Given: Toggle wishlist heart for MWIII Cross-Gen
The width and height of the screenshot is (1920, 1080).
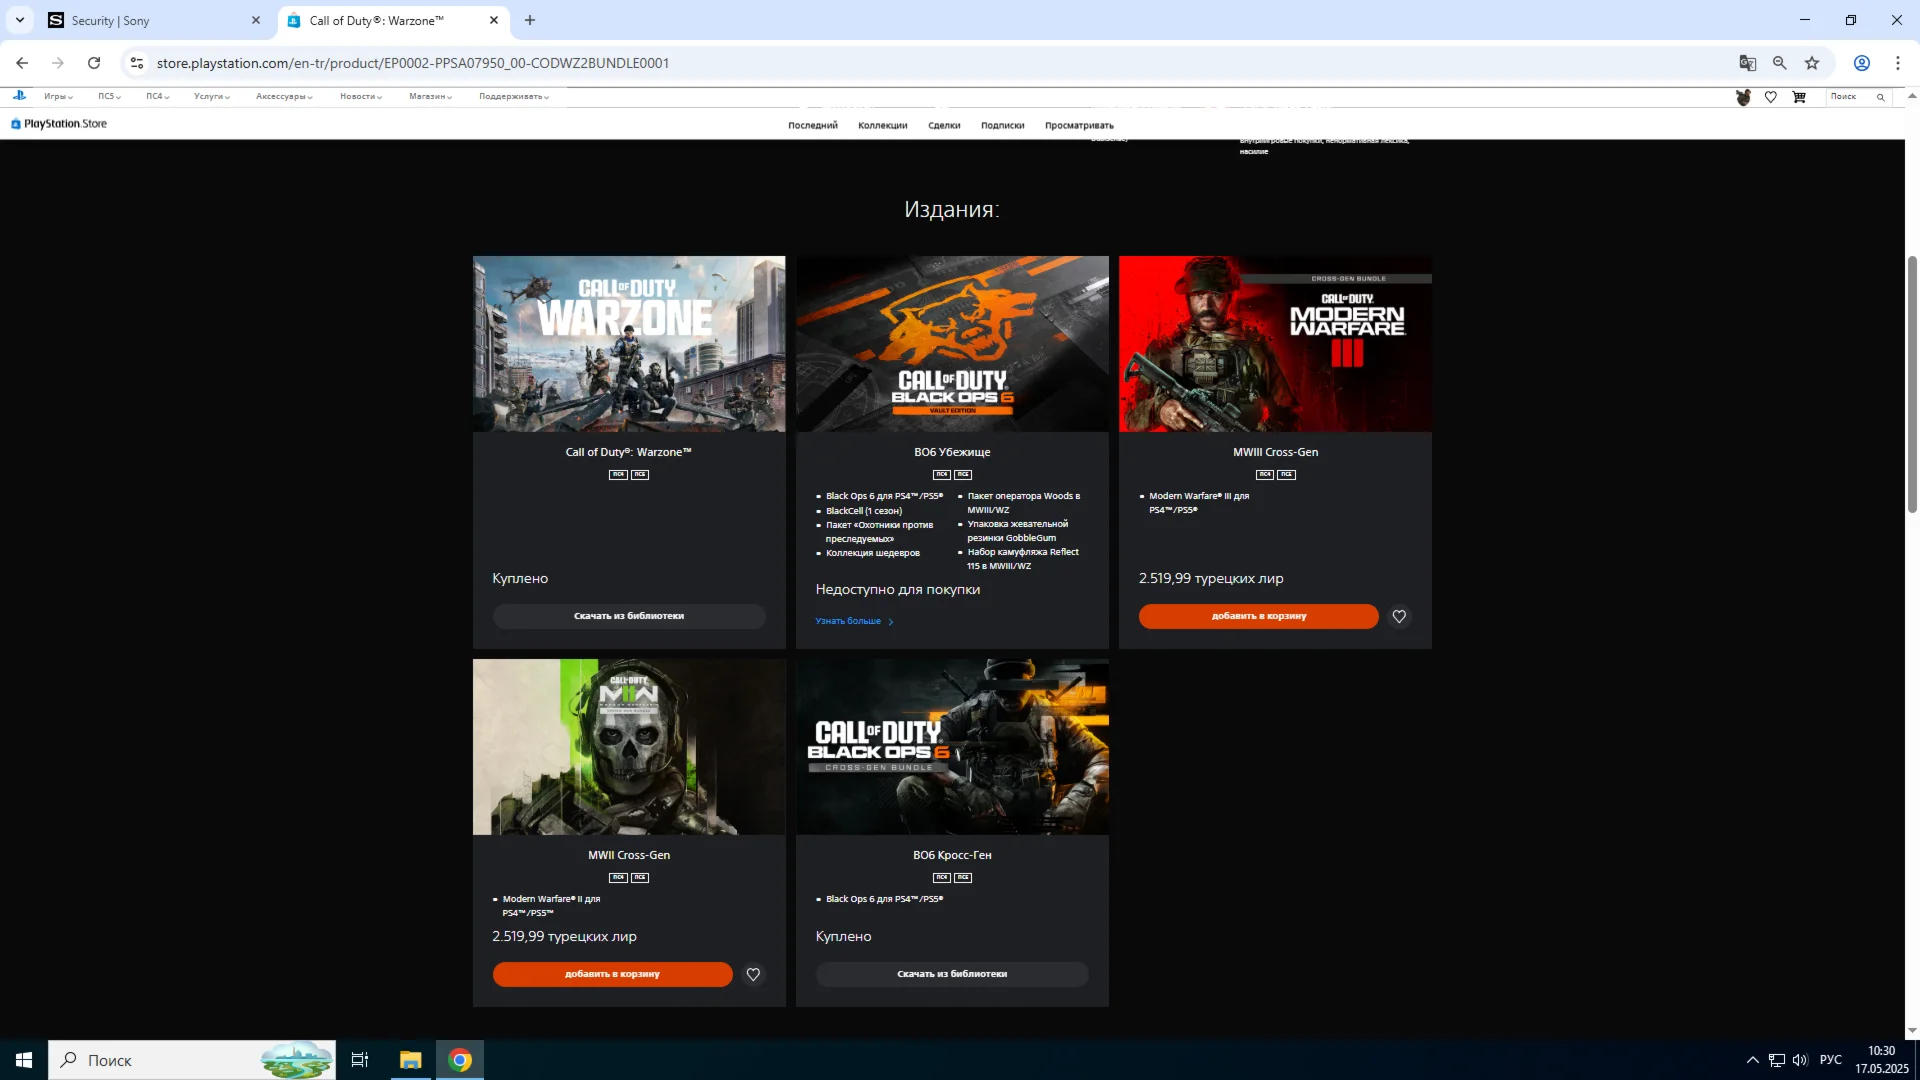Looking at the screenshot, I should tap(1399, 617).
